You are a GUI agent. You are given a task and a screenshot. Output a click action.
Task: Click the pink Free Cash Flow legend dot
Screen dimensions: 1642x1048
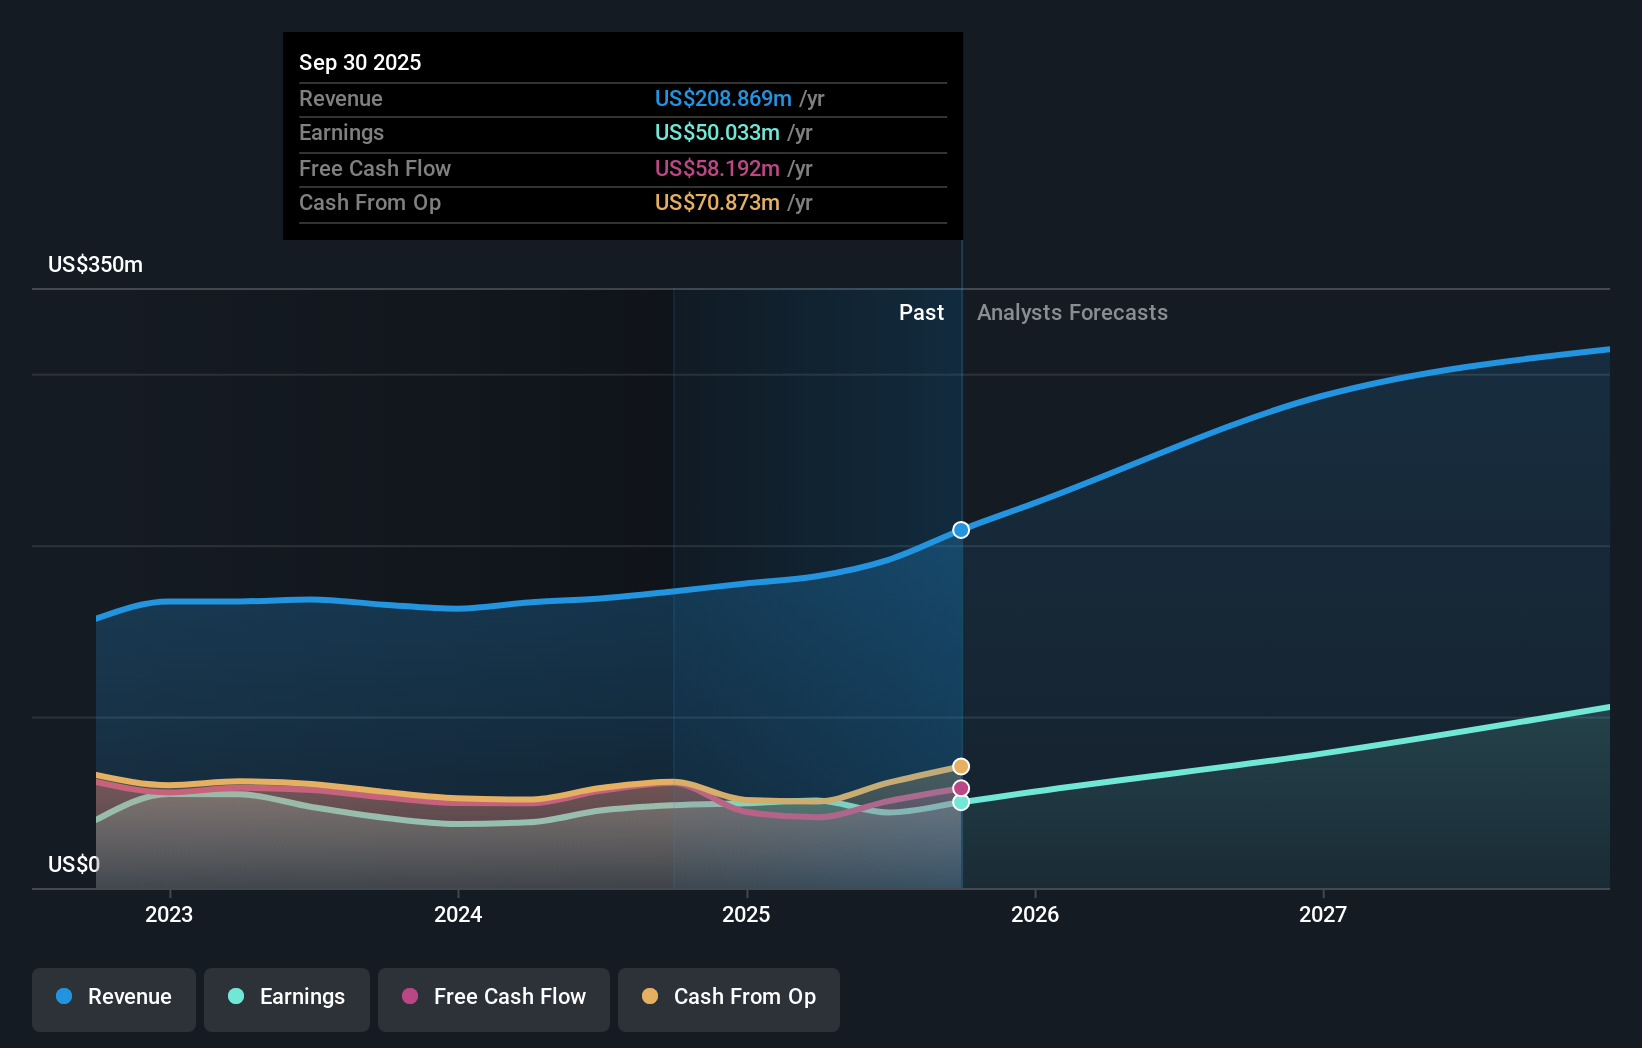coord(409,997)
